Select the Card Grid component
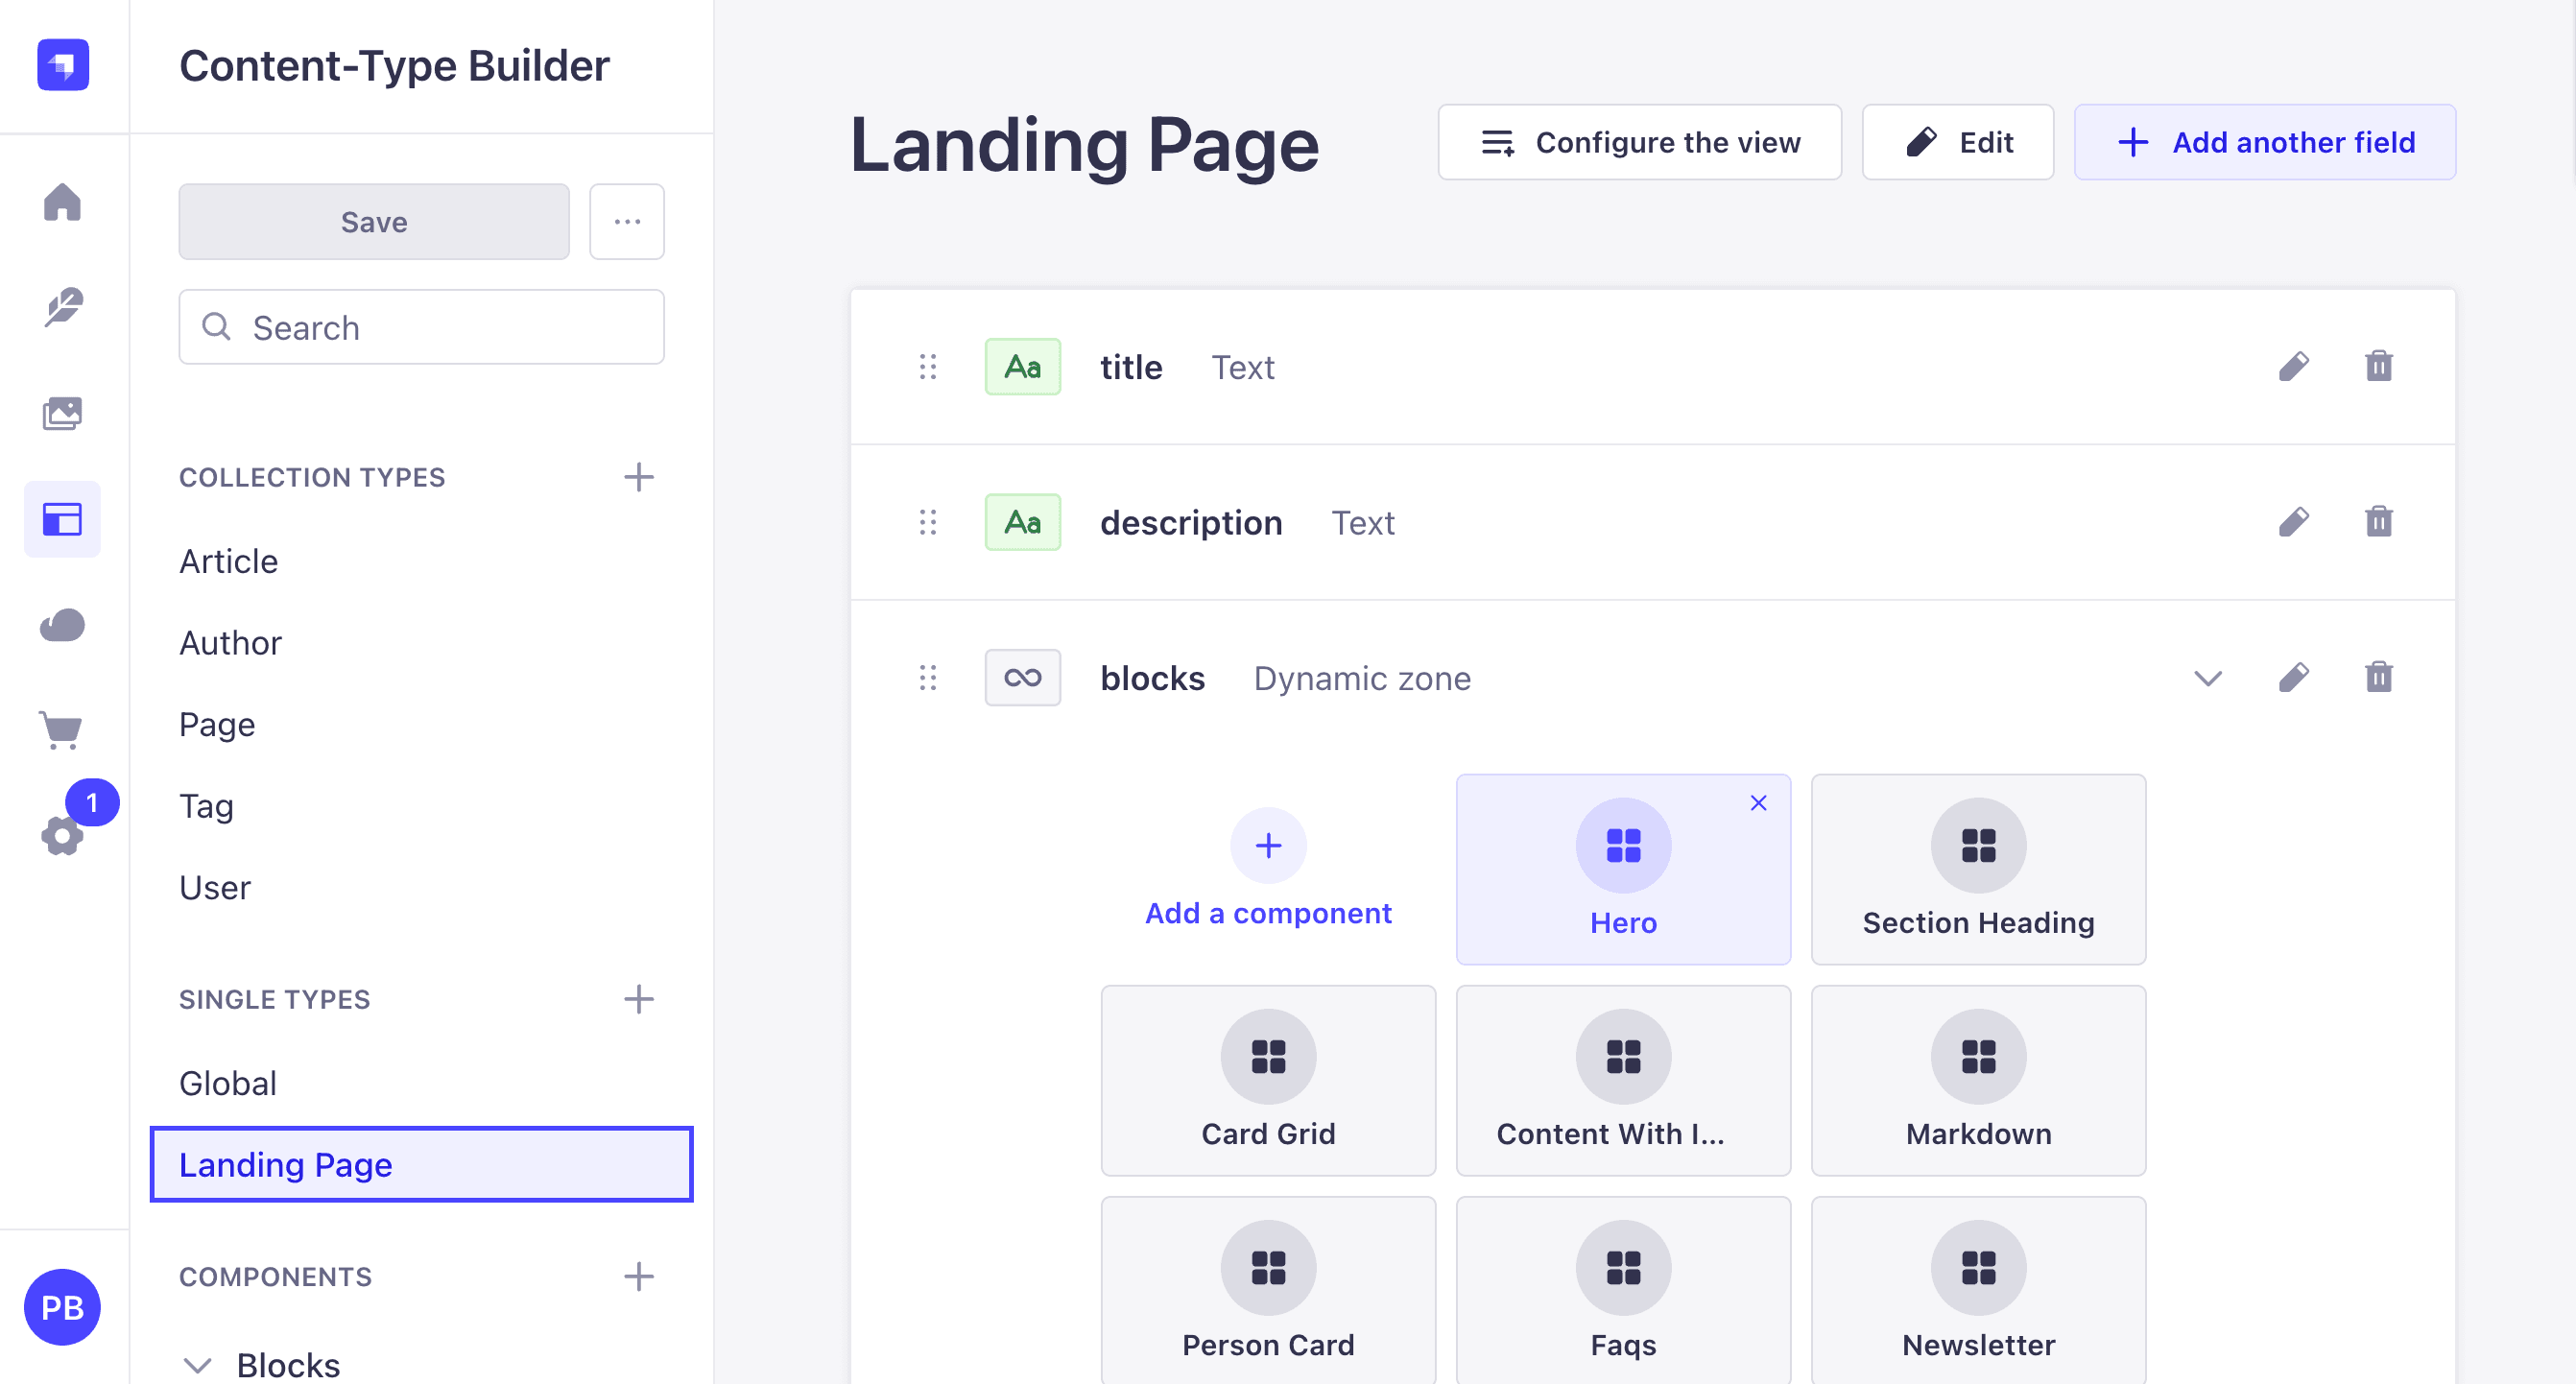Screen dimensions: 2576x1384 [1268, 1081]
